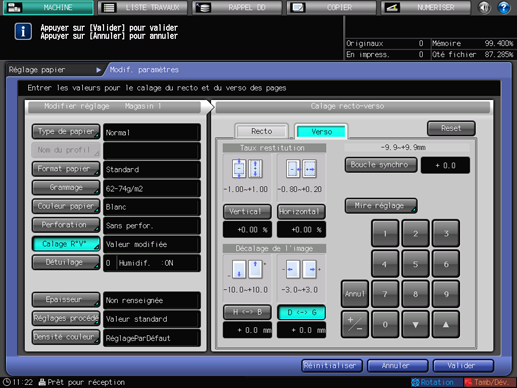Click the vertical image shift diagram icon
Screen dimensions: 517x388
[x=248, y=269]
